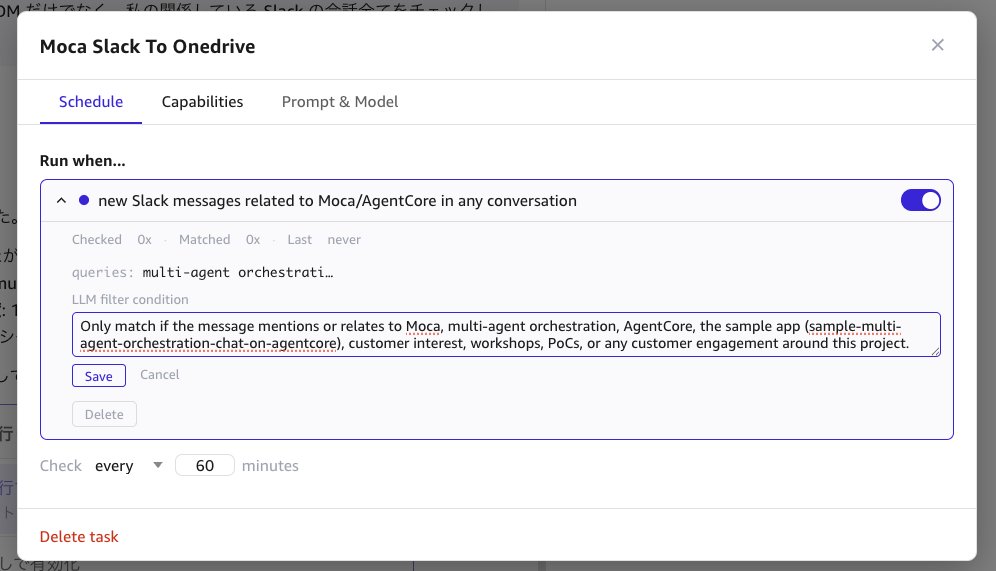Click the 60 minutes interval field
The height and width of the screenshot is (571, 996).
(205, 466)
